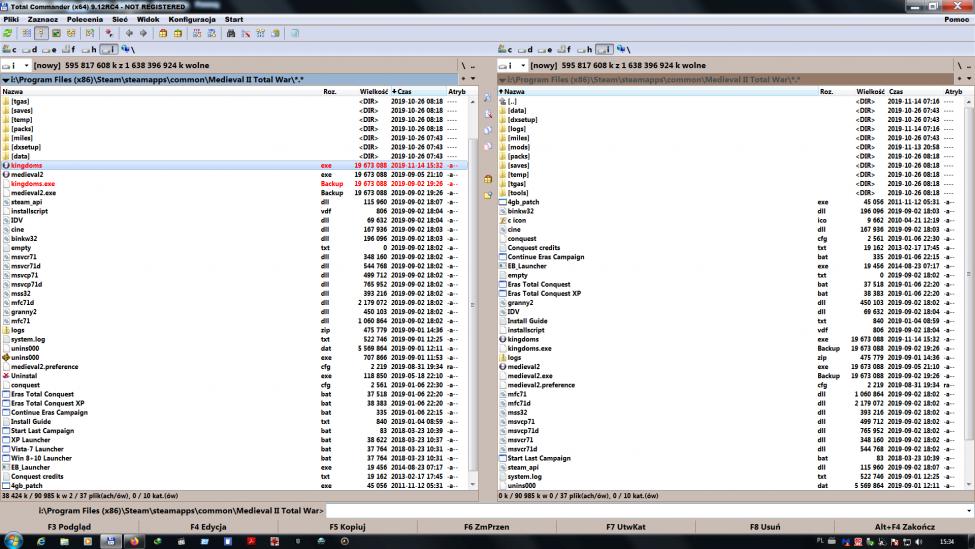
Task: Click the Back arrow in the toolbar
Action: pyautogui.click(x=129, y=33)
